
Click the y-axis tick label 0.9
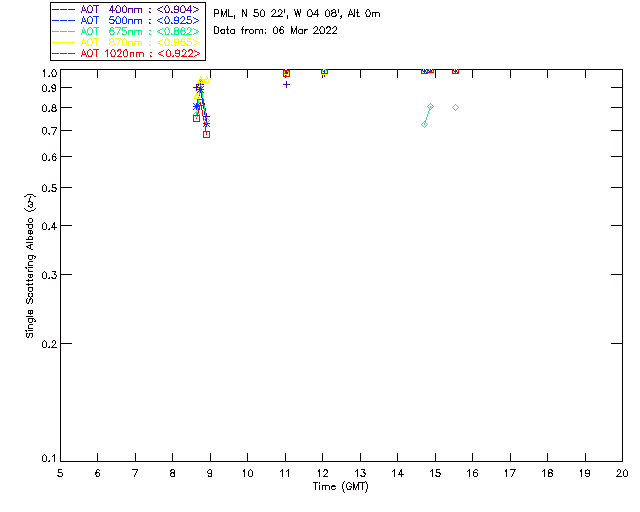tap(49, 88)
